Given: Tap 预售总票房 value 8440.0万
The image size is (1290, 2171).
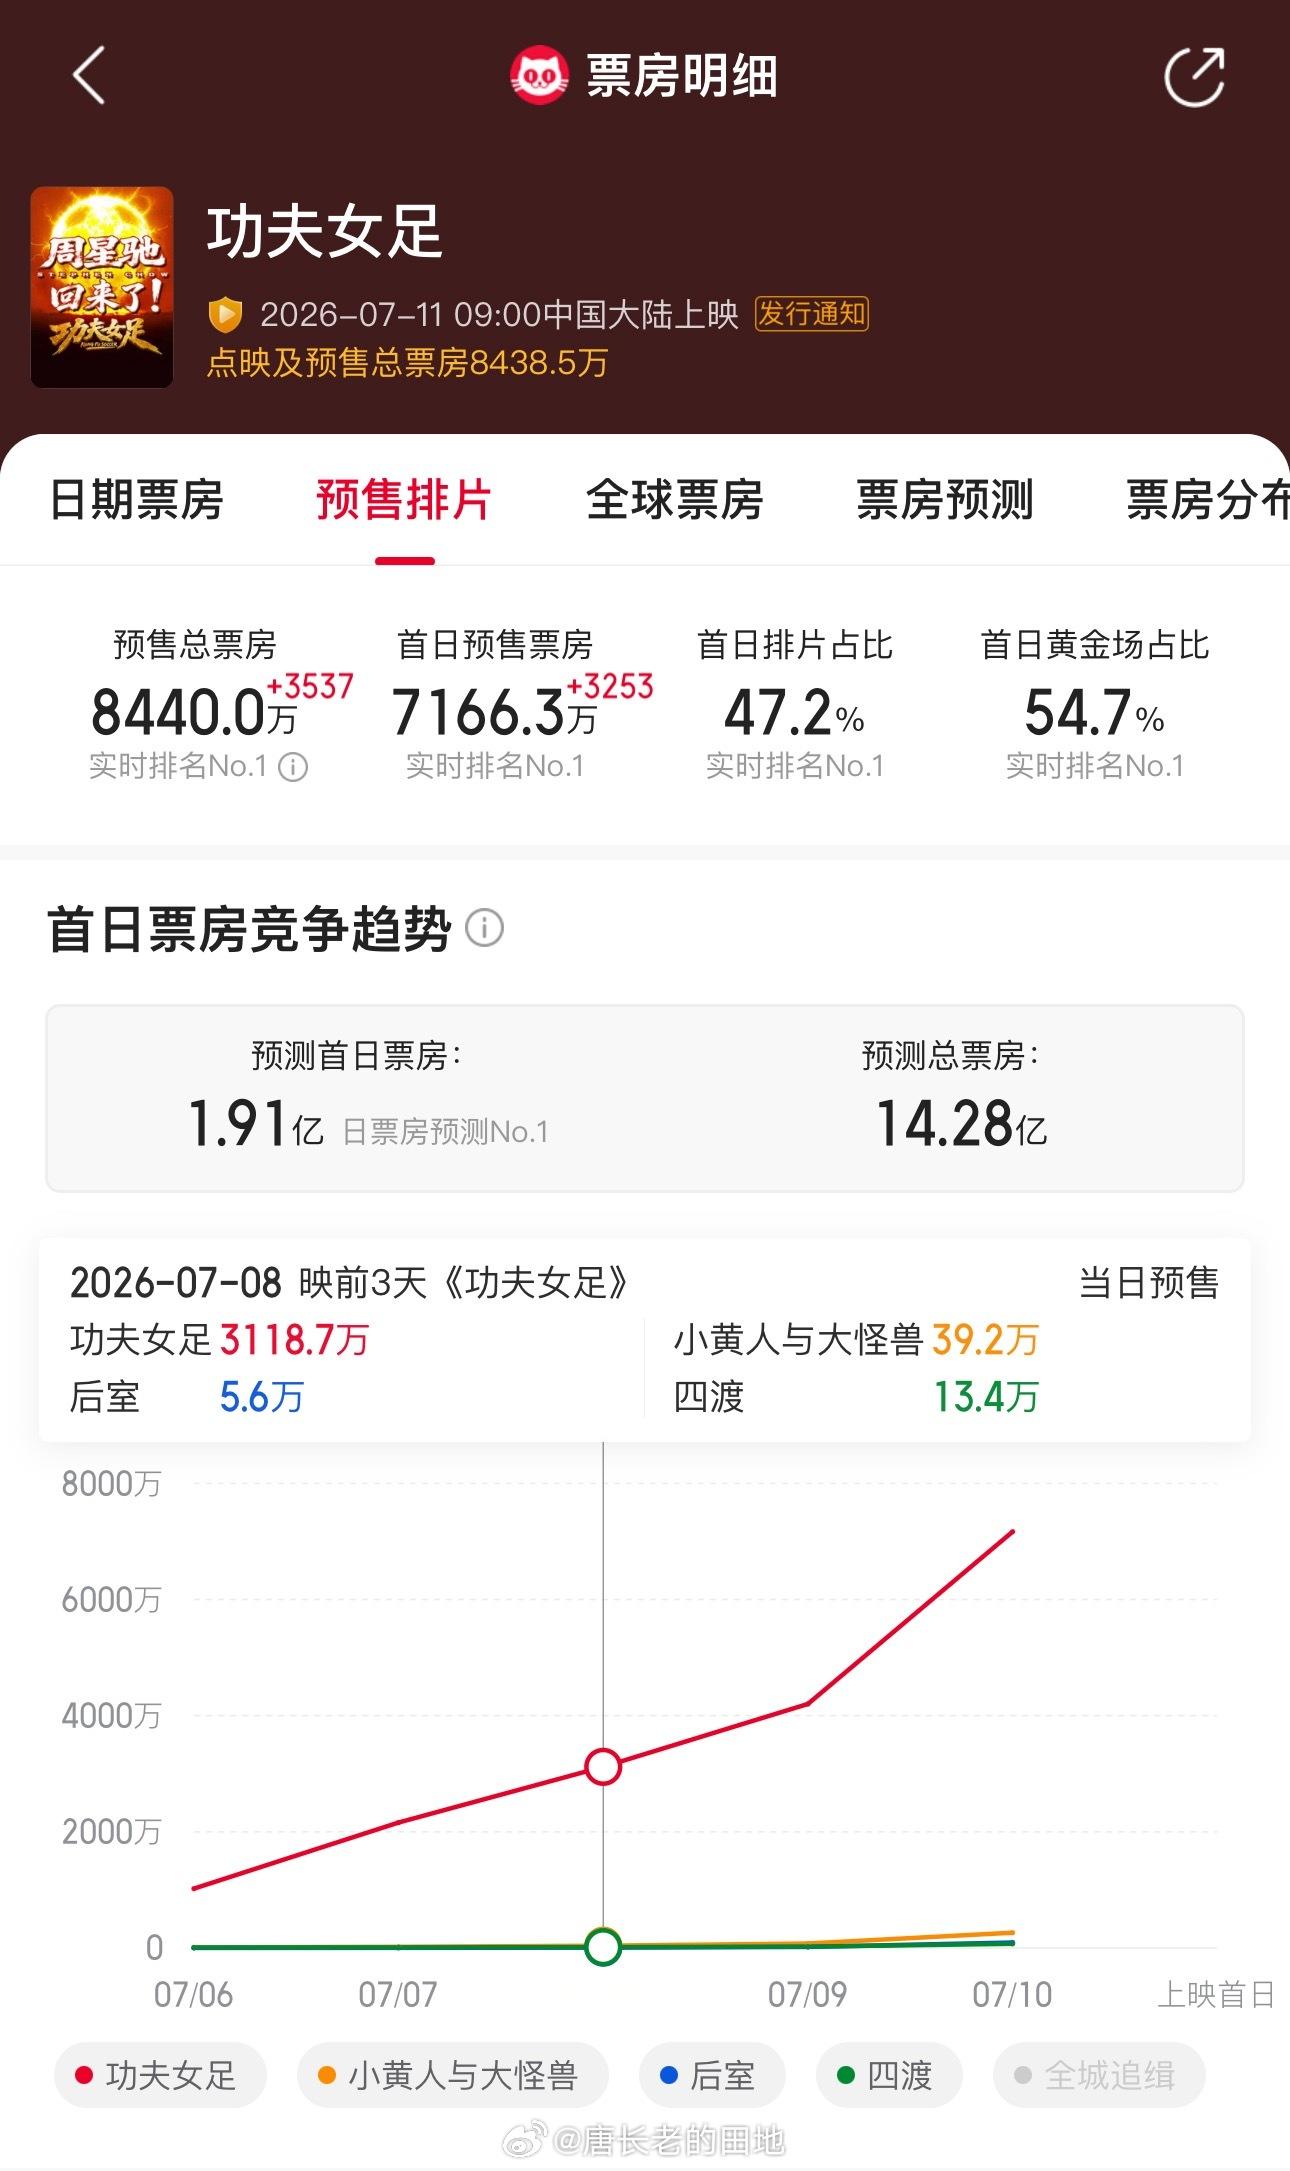Looking at the screenshot, I should click(x=194, y=712).
